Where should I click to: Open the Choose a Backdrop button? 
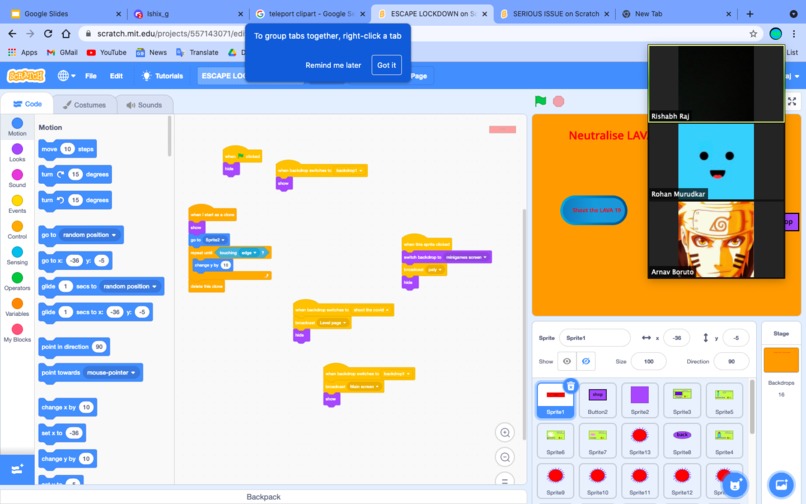tap(781, 484)
